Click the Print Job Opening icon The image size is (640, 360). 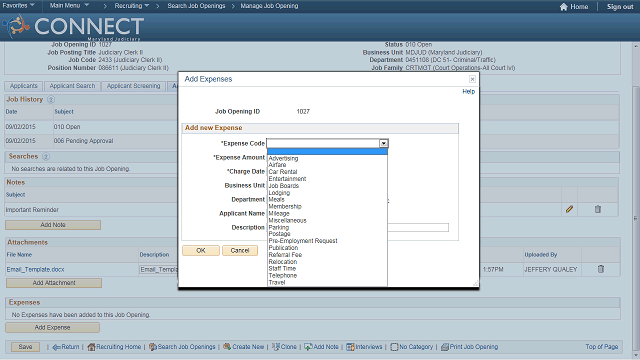pyautogui.click(x=444, y=347)
